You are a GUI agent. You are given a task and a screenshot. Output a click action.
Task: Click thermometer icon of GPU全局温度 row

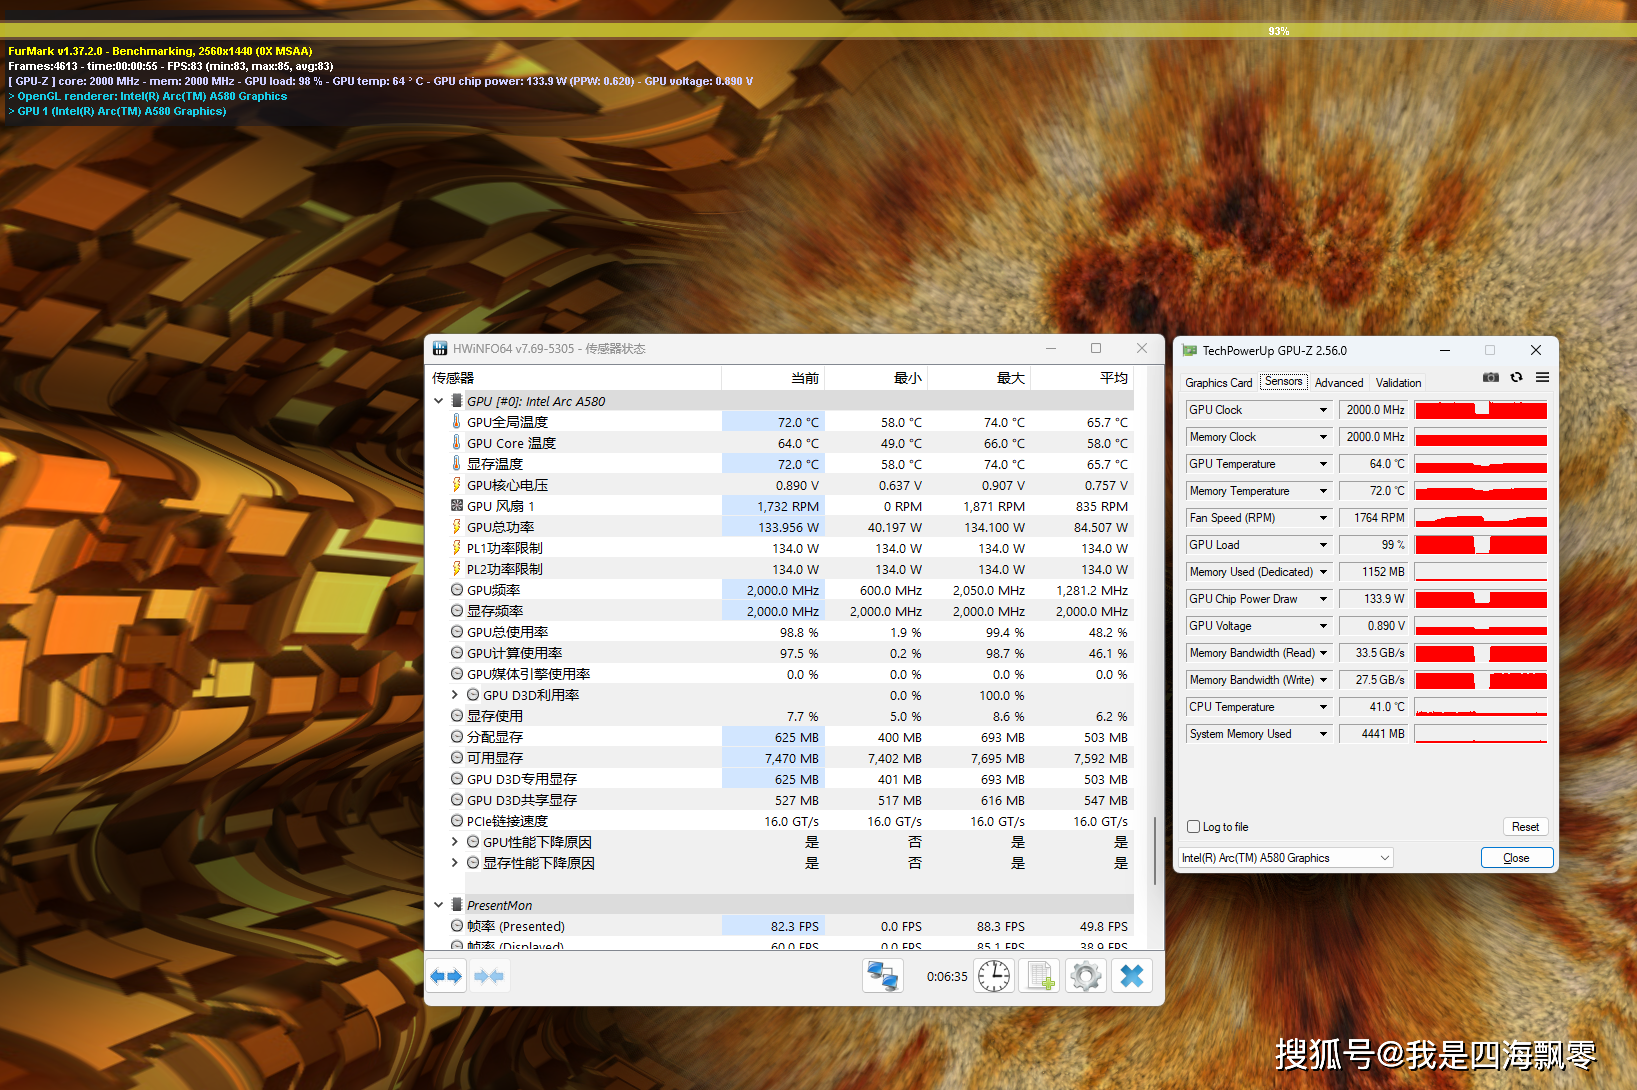pos(456,422)
